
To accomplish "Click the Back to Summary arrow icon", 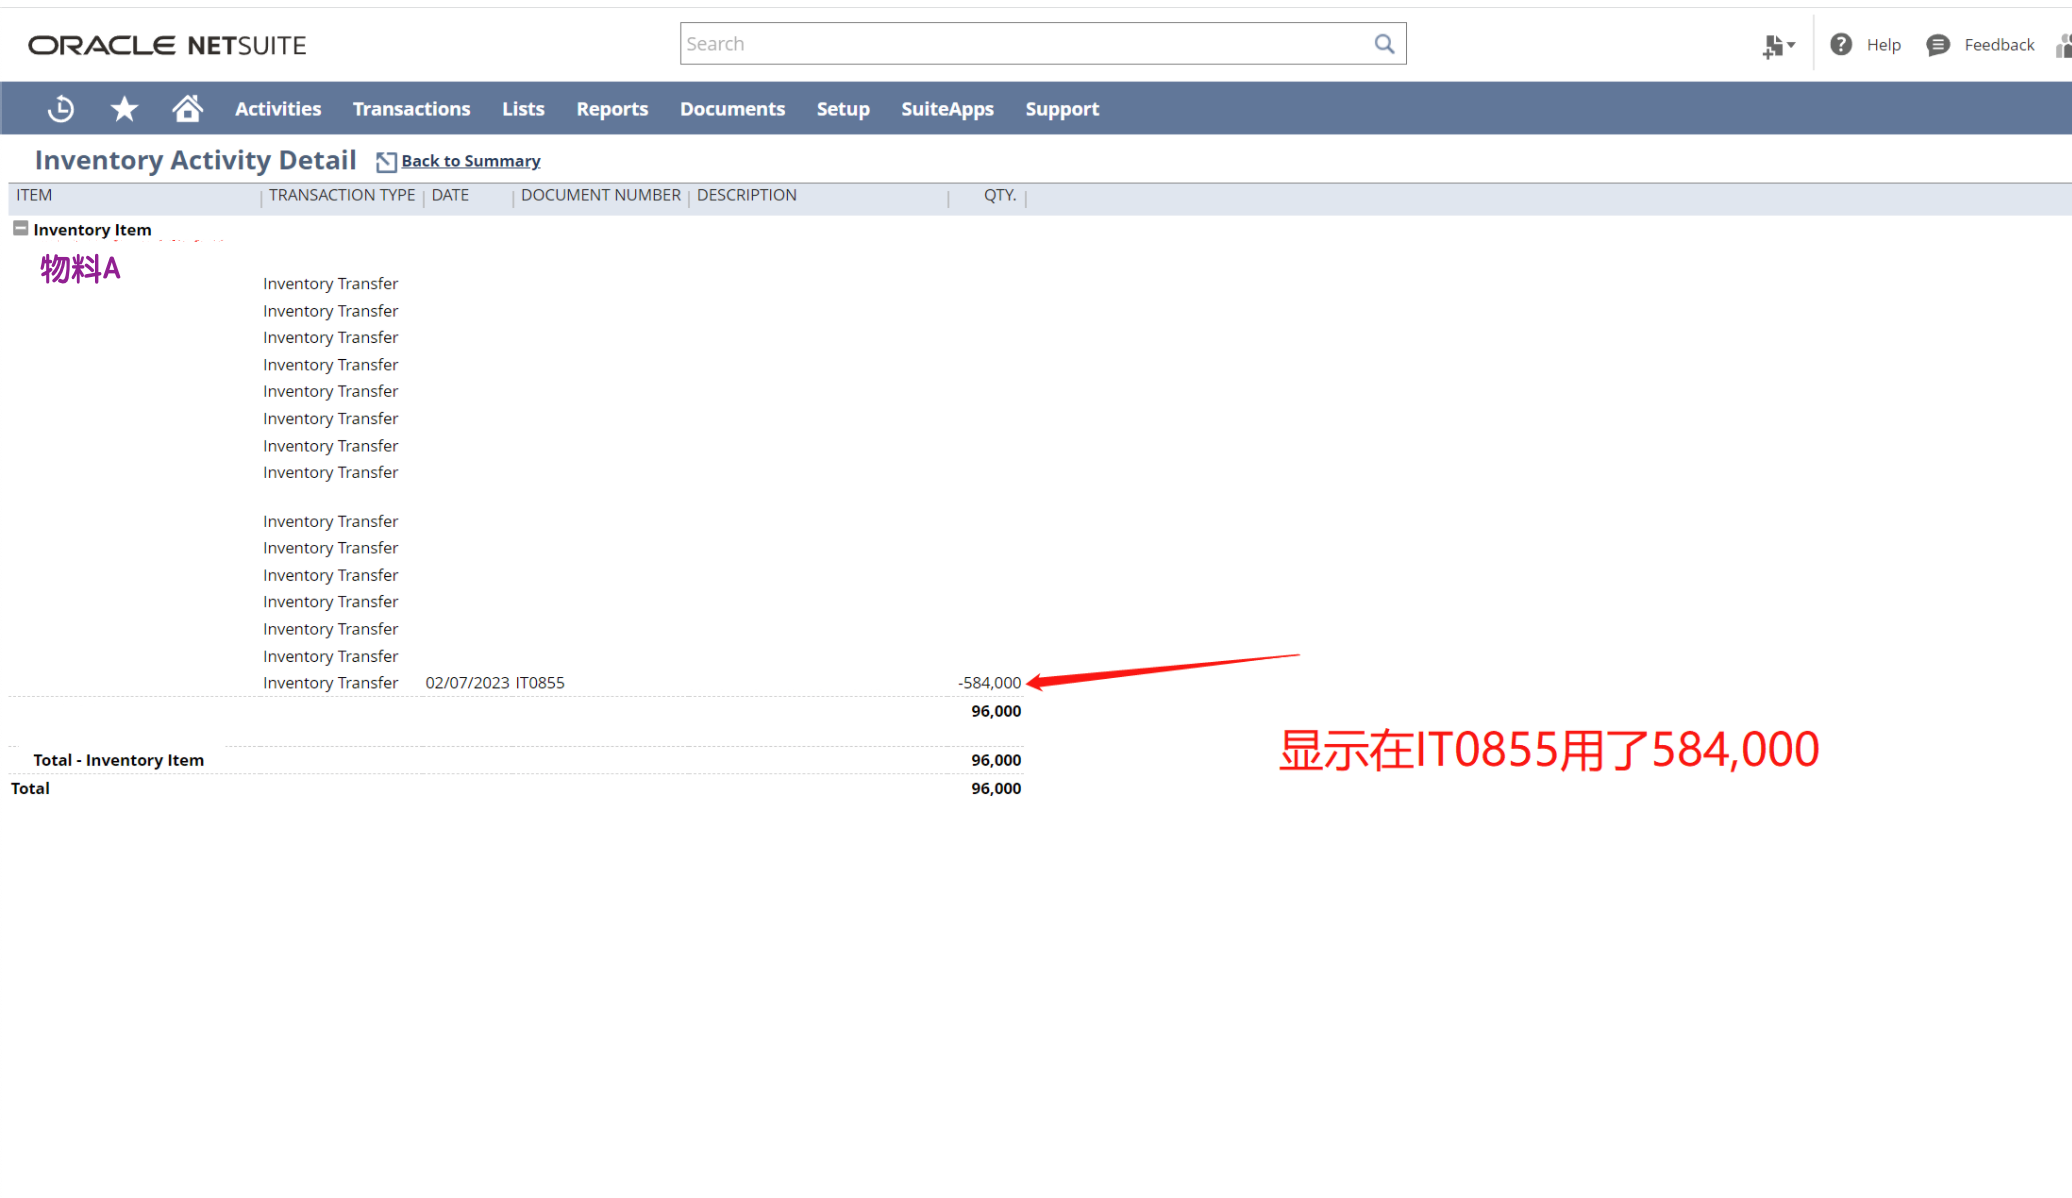I will pos(386,161).
